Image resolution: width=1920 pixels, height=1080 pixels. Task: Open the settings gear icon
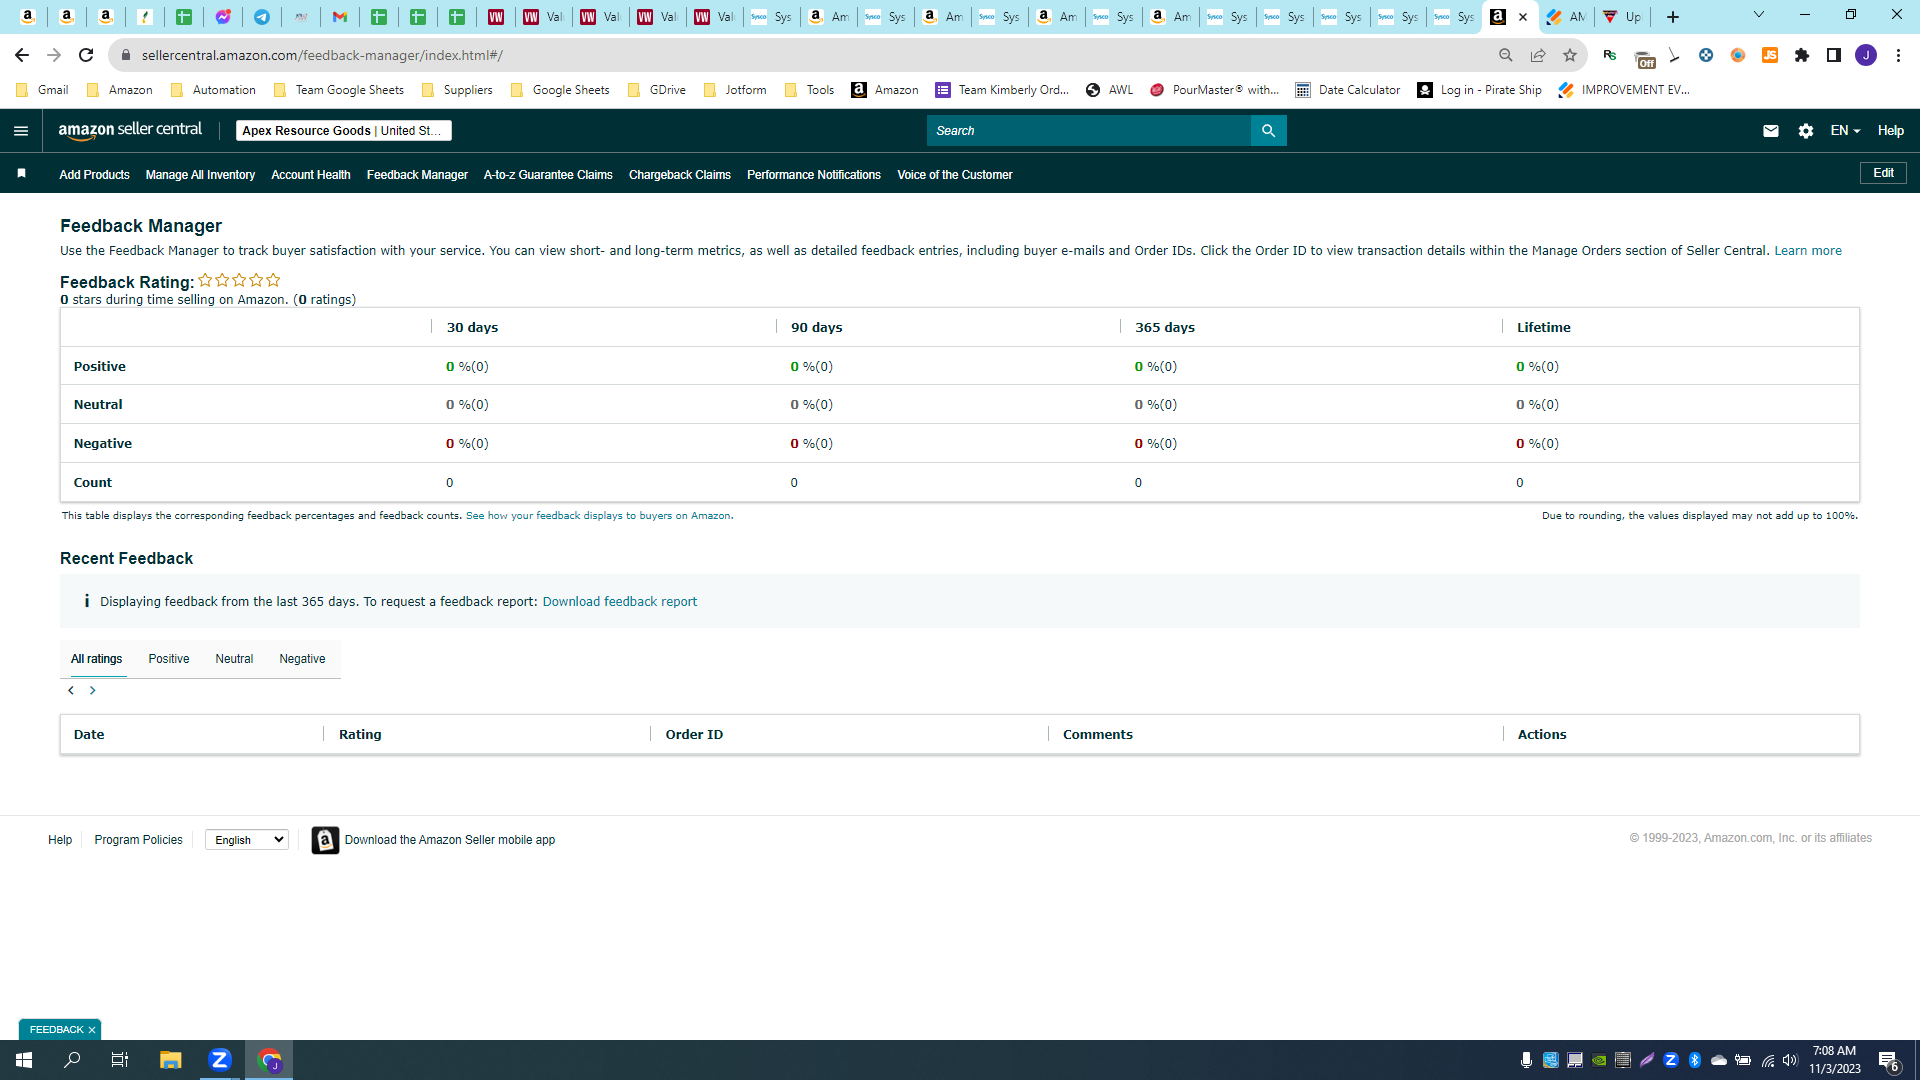pos(1805,131)
